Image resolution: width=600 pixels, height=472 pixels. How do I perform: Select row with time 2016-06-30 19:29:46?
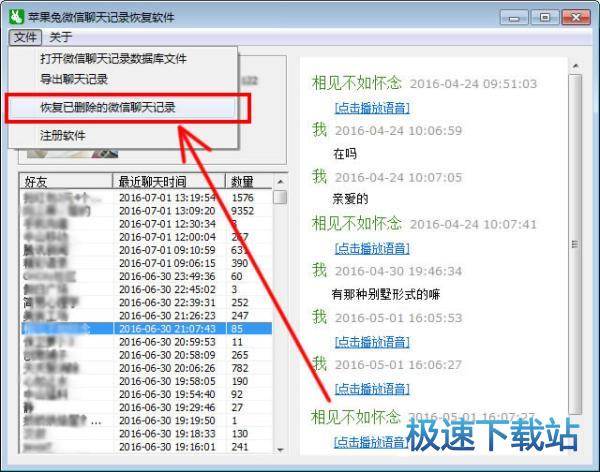point(147,407)
